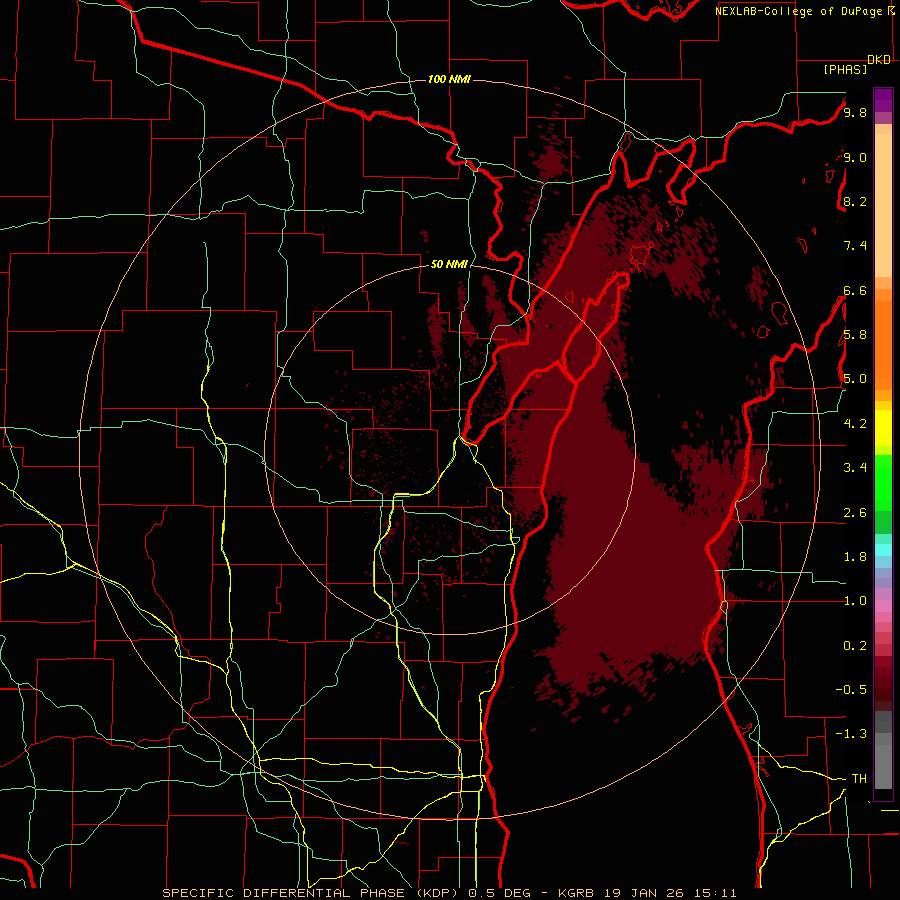Viewport: 900px width, 900px height.
Task: Select the 8.2 value on the color scale
Action: coord(855,201)
